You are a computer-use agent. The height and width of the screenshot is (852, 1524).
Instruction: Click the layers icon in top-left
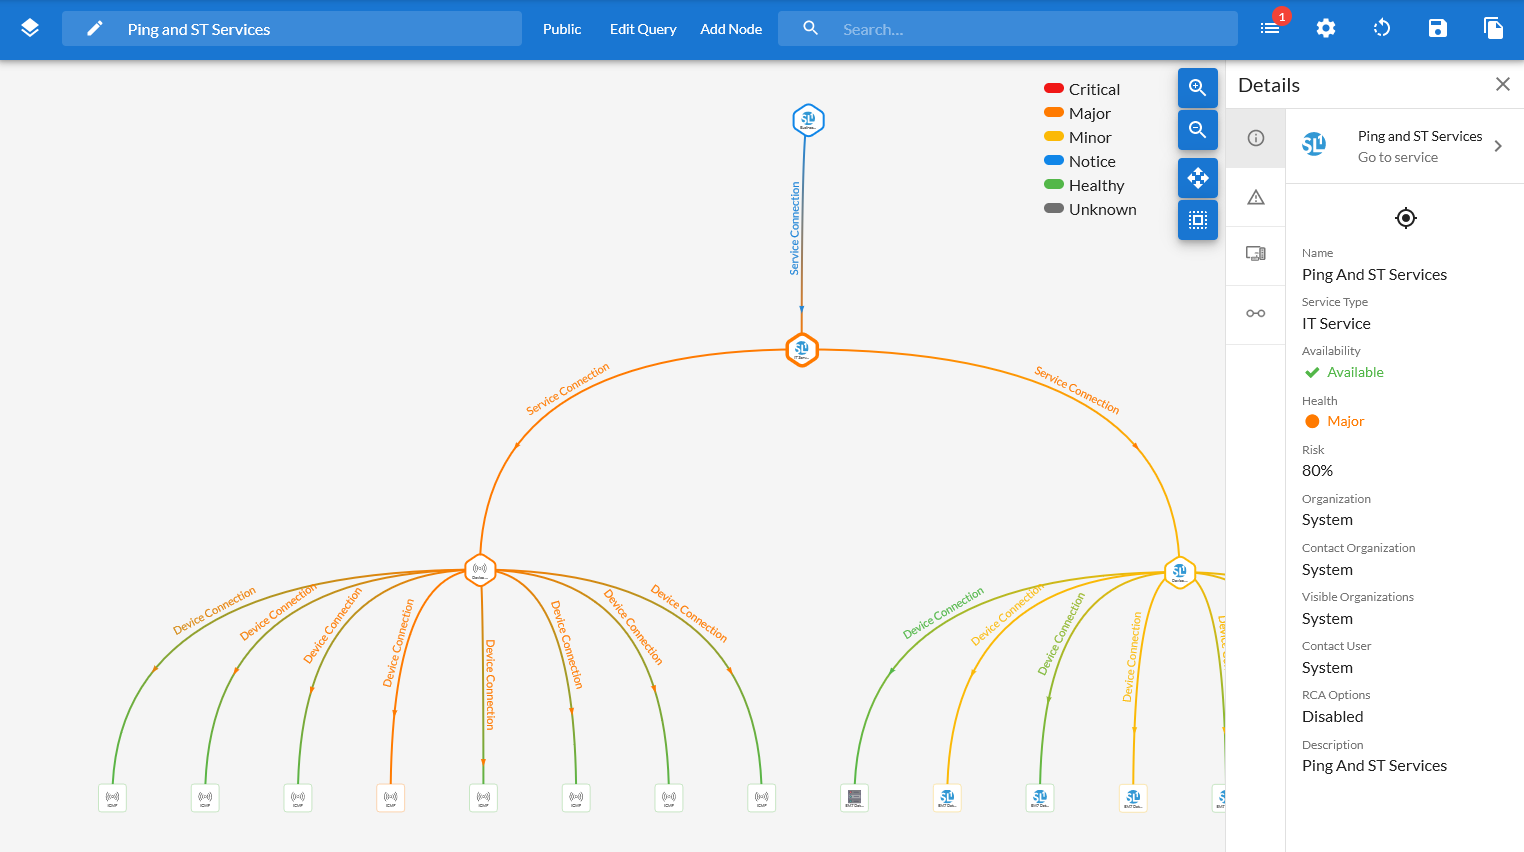tap(30, 29)
